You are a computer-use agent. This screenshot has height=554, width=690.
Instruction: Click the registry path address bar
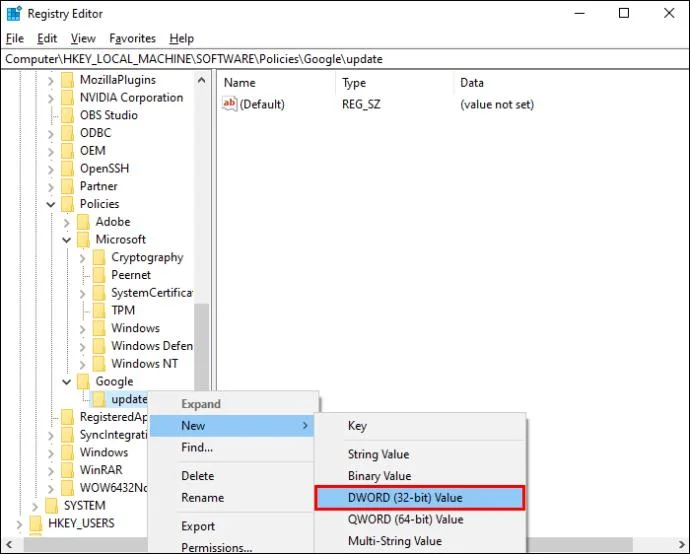pyautogui.click(x=345, y=59)
